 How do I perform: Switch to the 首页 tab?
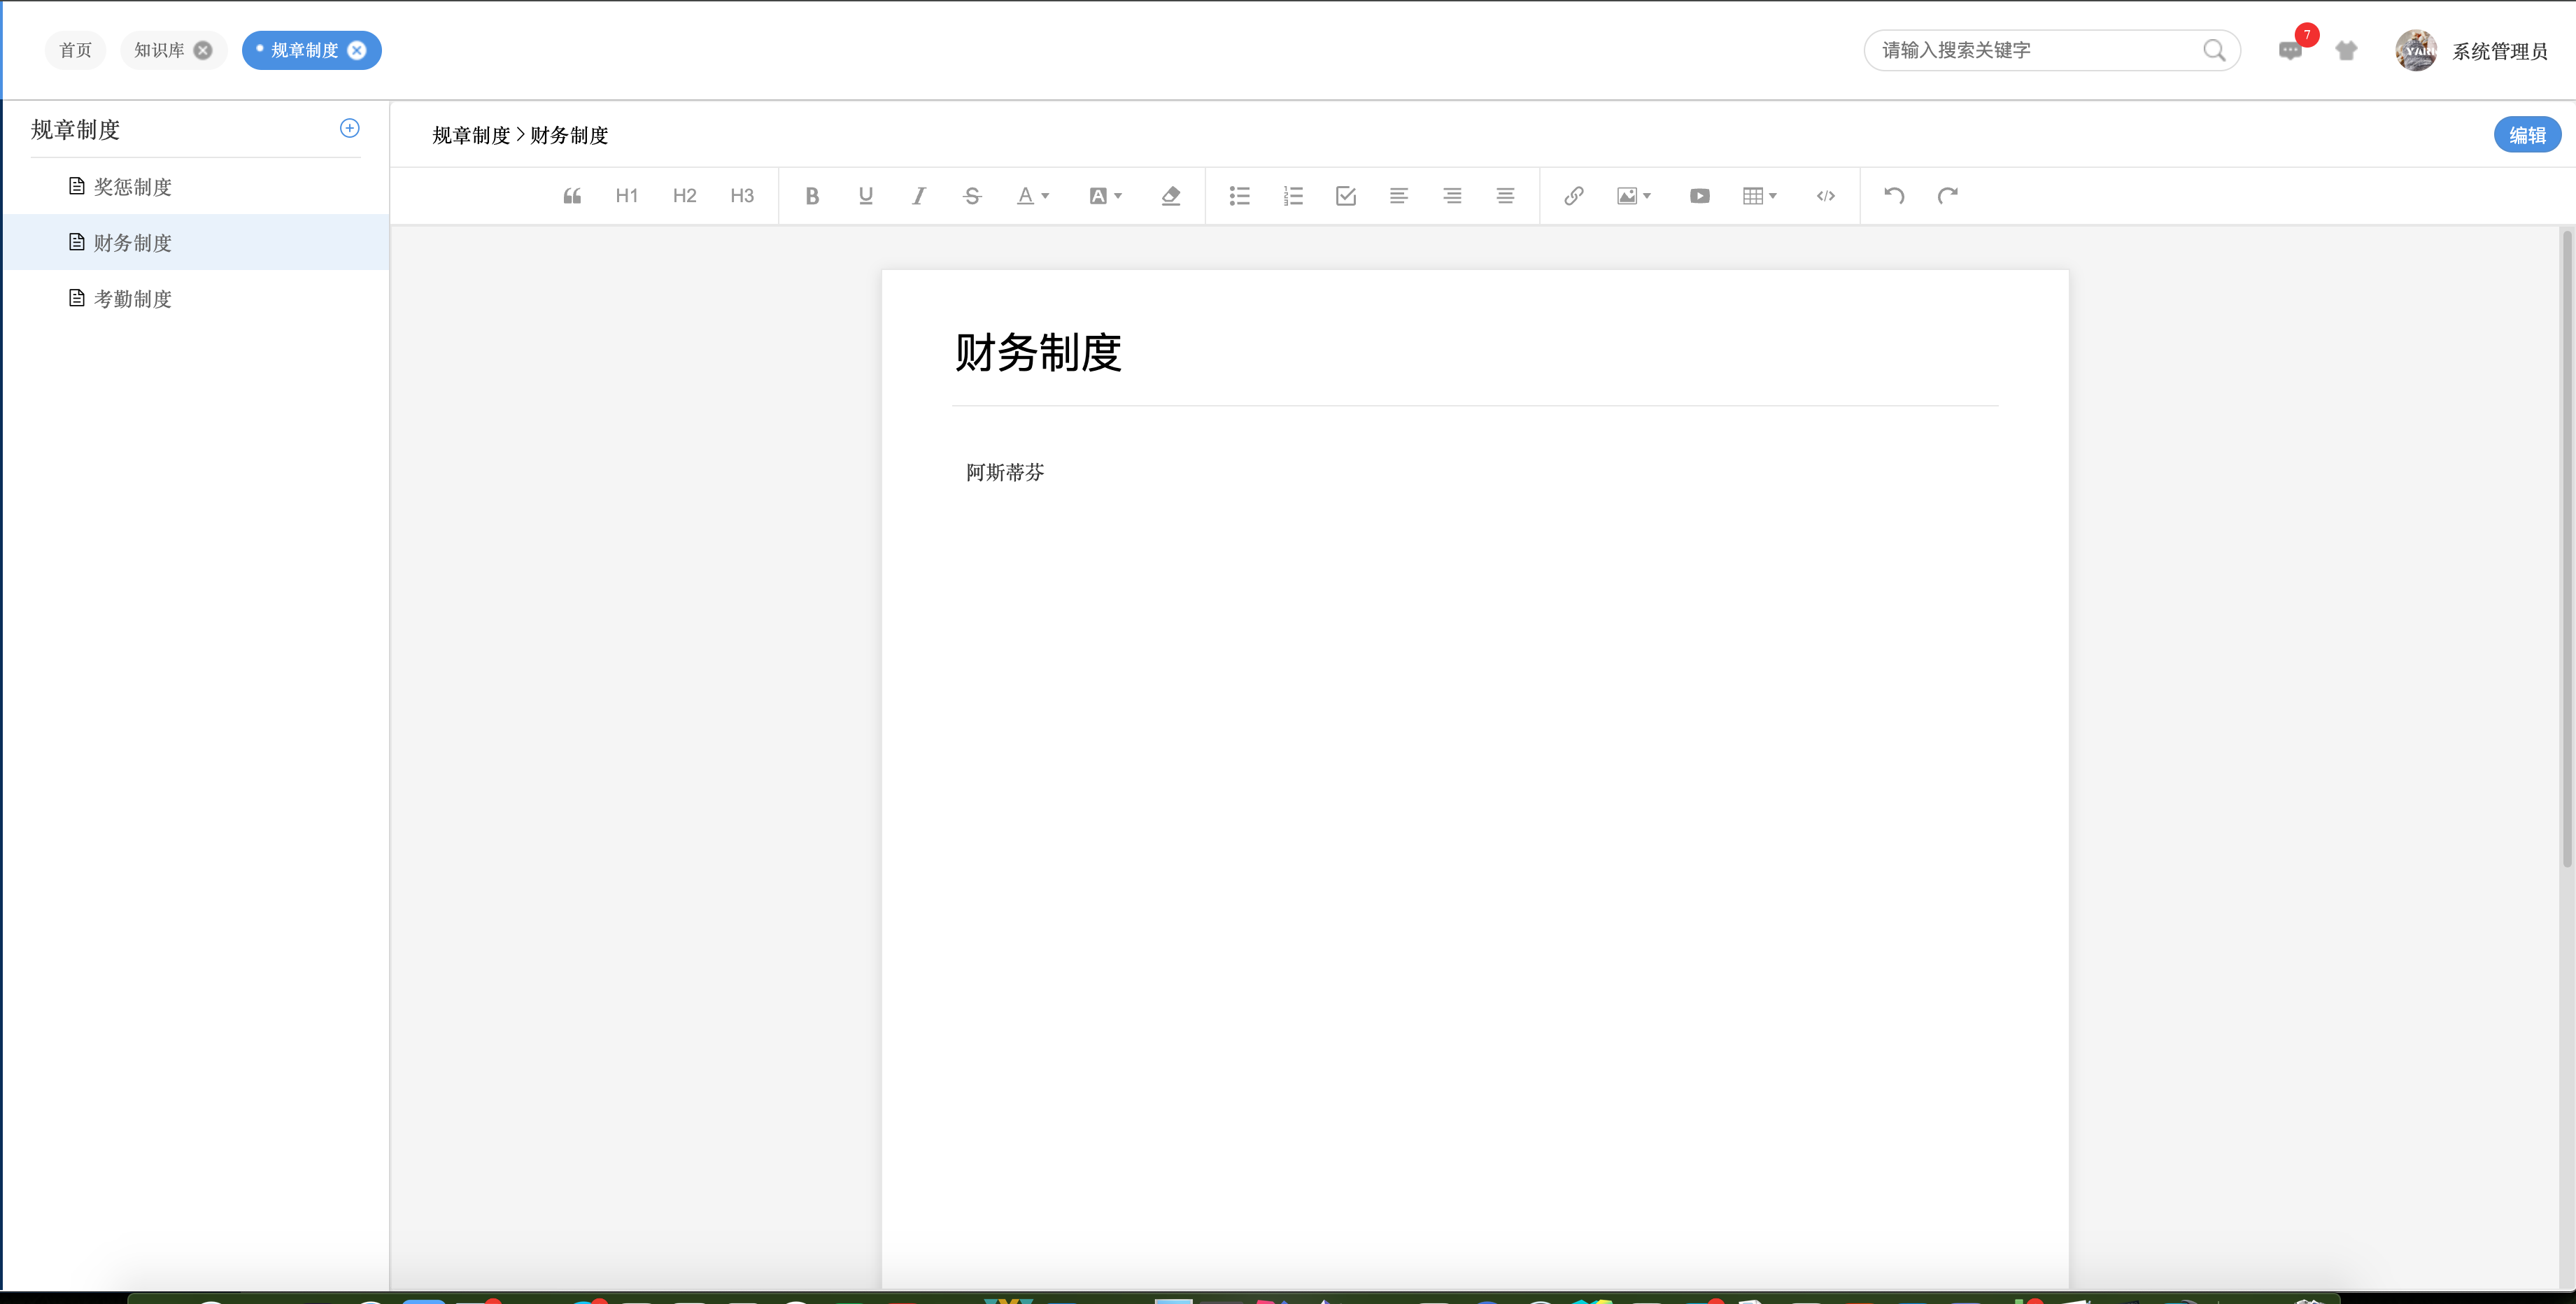click(75, 50)
